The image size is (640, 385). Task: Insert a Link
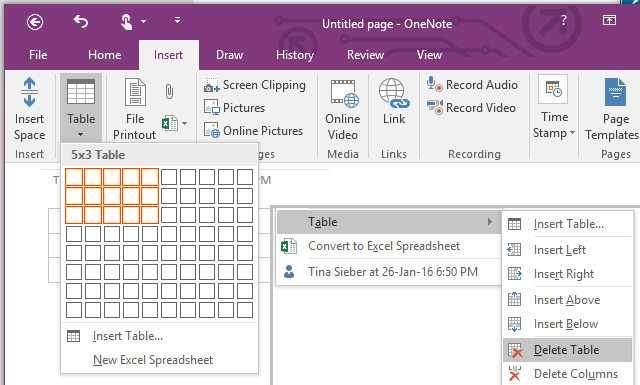[x=393, y=102]
